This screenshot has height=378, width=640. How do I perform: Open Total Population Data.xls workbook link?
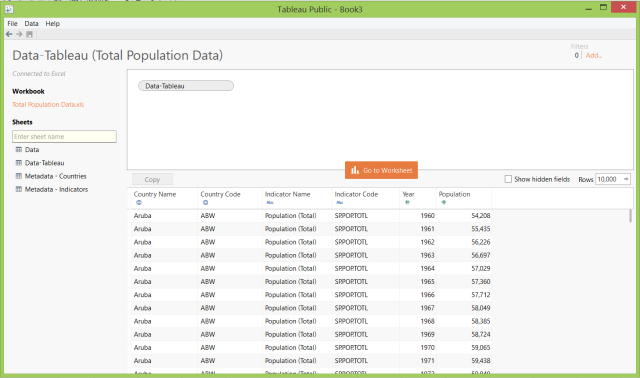pos(48,105)
